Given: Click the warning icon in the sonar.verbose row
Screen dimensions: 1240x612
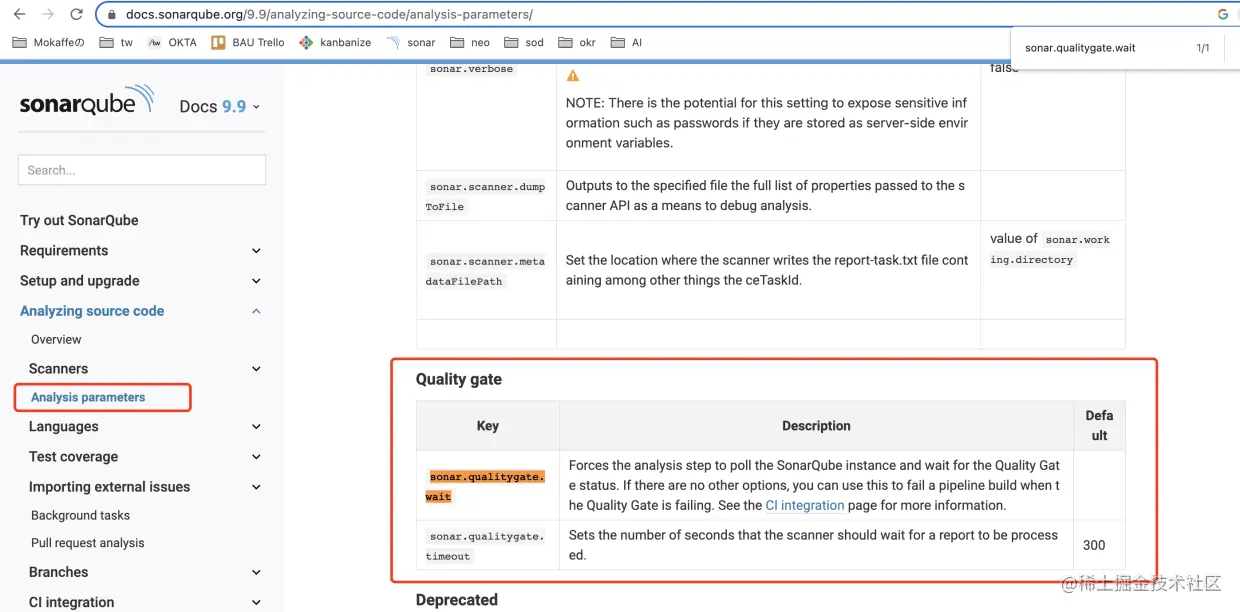Looking at the screenshot, I should pos(573,76).
